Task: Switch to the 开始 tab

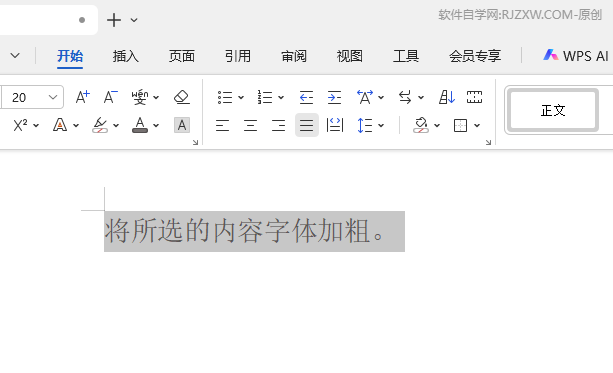Action: click(x=70, y=56)
